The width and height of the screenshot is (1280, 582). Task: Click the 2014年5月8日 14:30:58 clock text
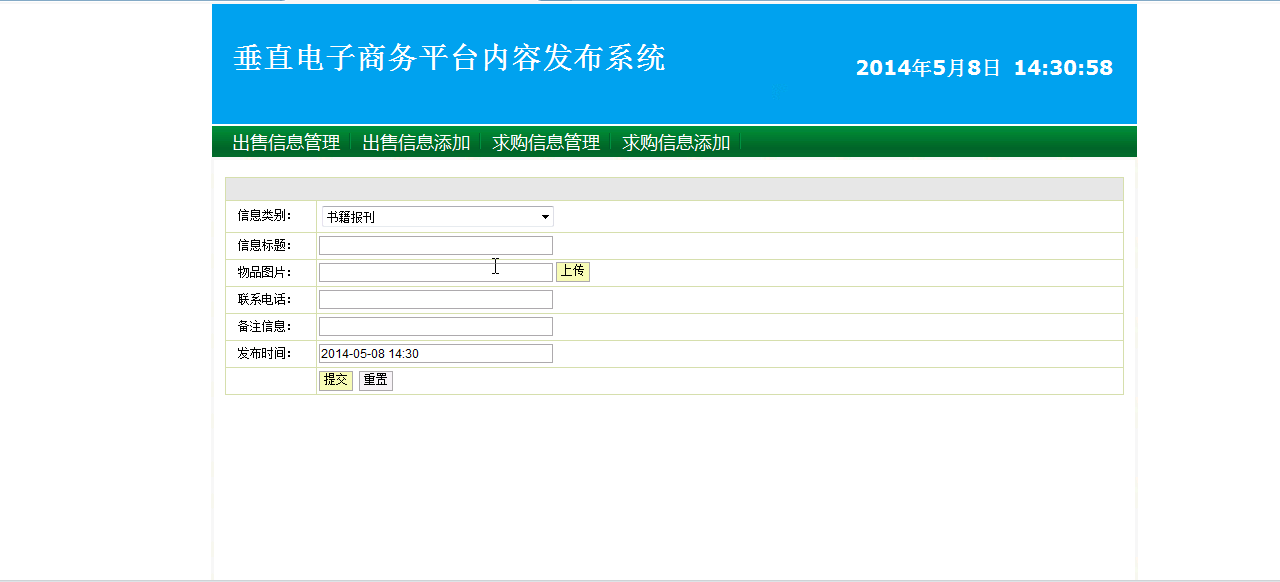984,68
